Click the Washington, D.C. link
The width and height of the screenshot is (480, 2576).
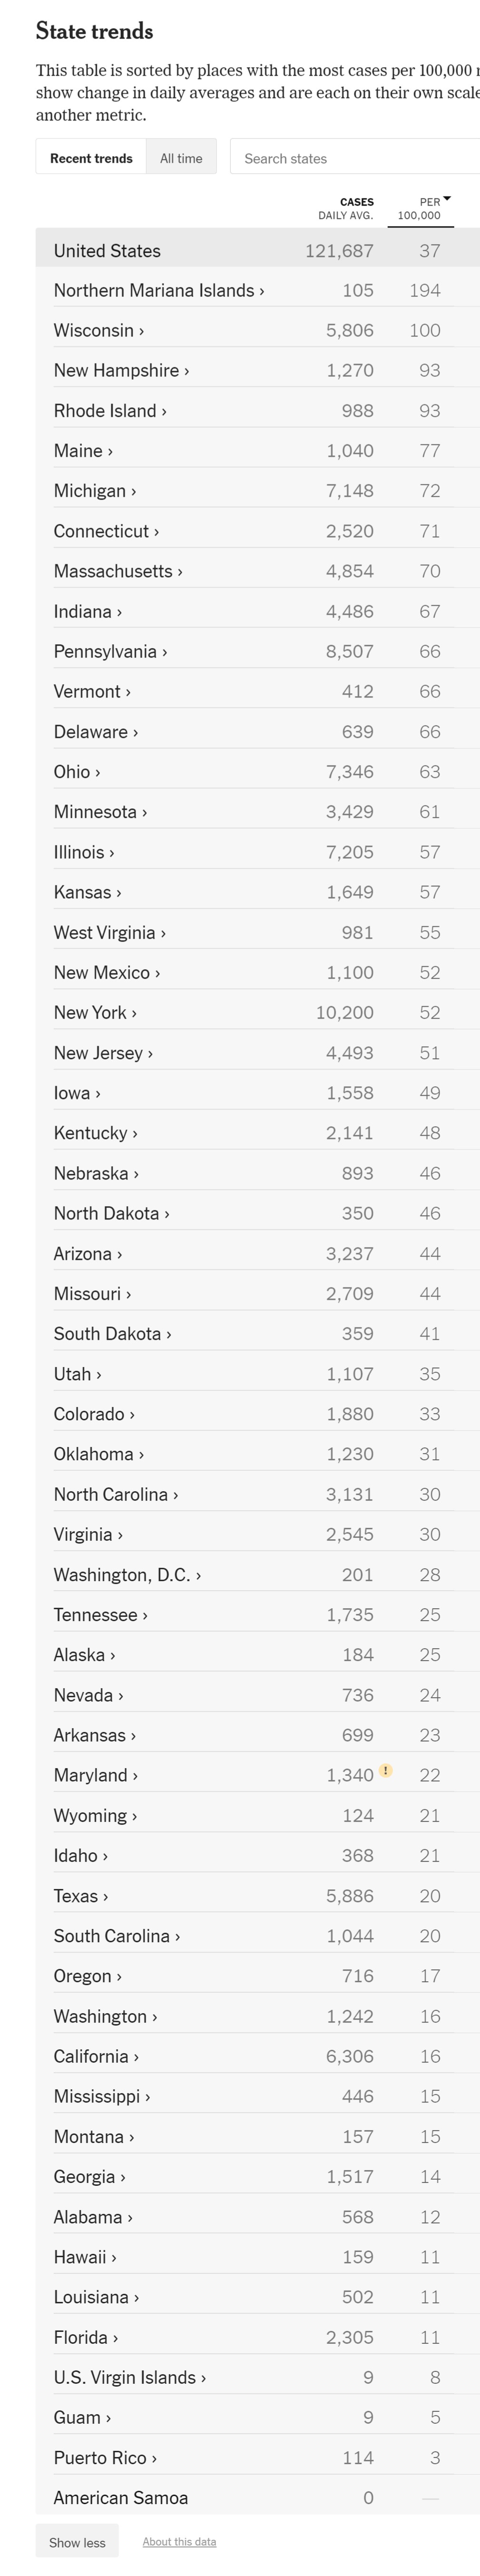tap(127, 1574)
